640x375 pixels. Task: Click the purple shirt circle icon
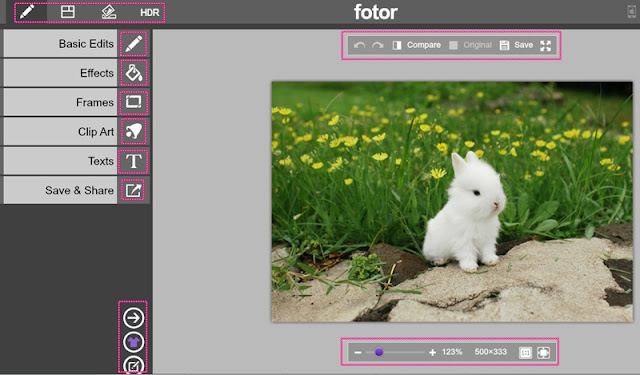(133, 342)
